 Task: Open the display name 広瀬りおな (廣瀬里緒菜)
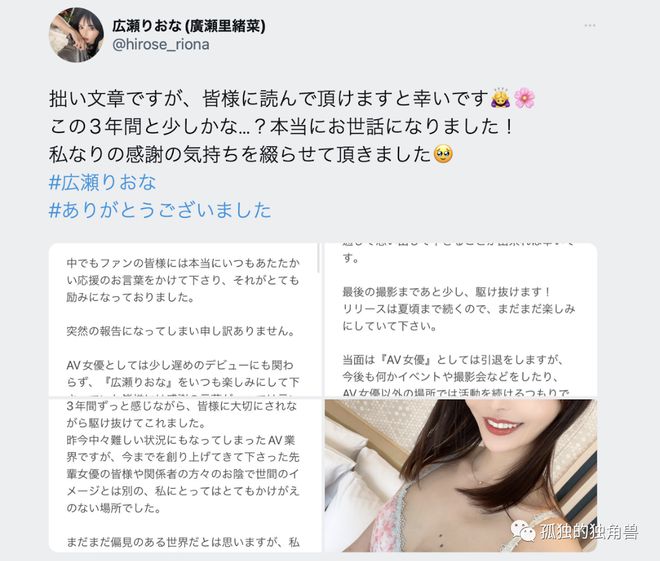coord(189,26)
